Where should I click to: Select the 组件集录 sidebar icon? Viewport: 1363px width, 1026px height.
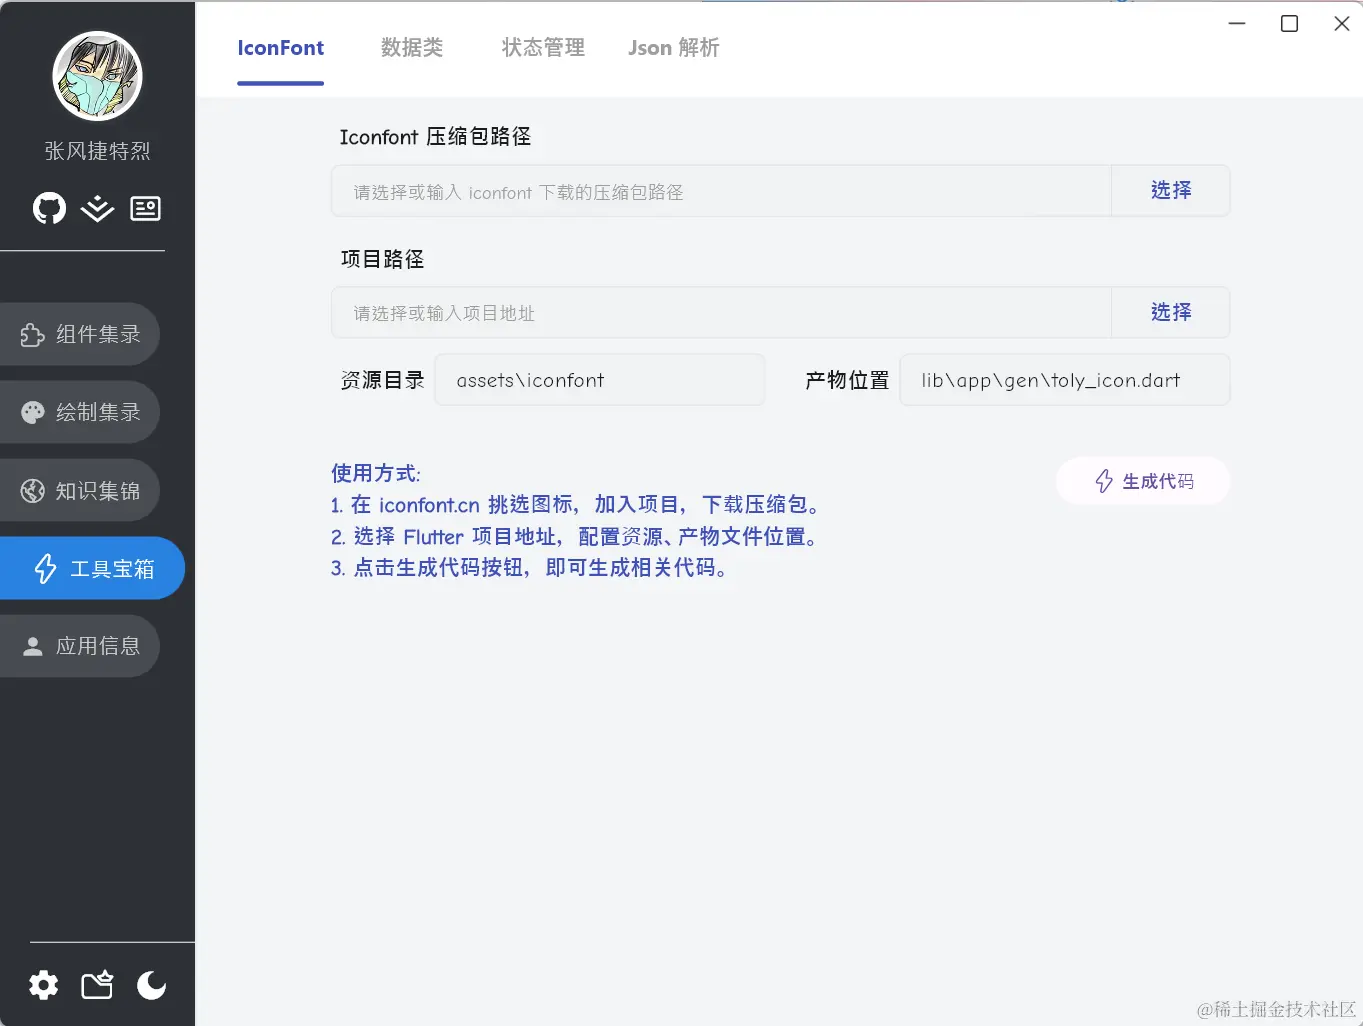pos(33,334)
